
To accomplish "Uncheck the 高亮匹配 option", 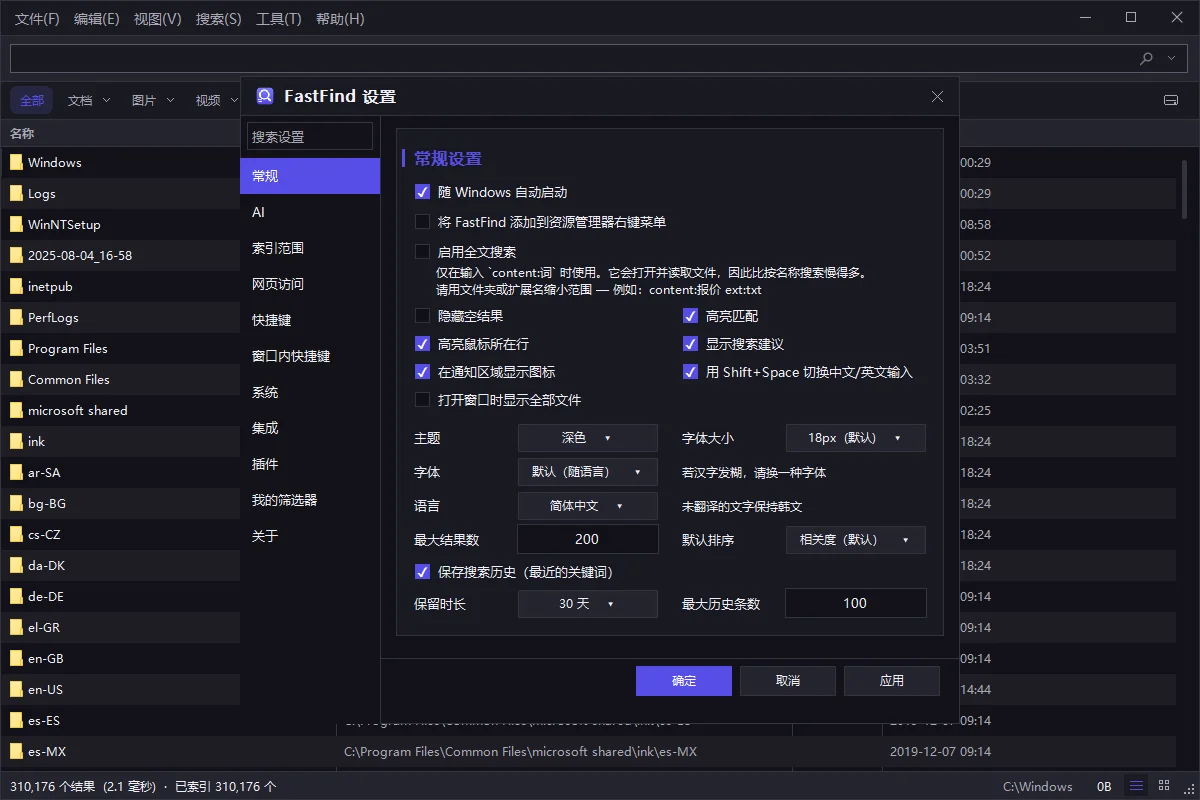I will point(690,316).
